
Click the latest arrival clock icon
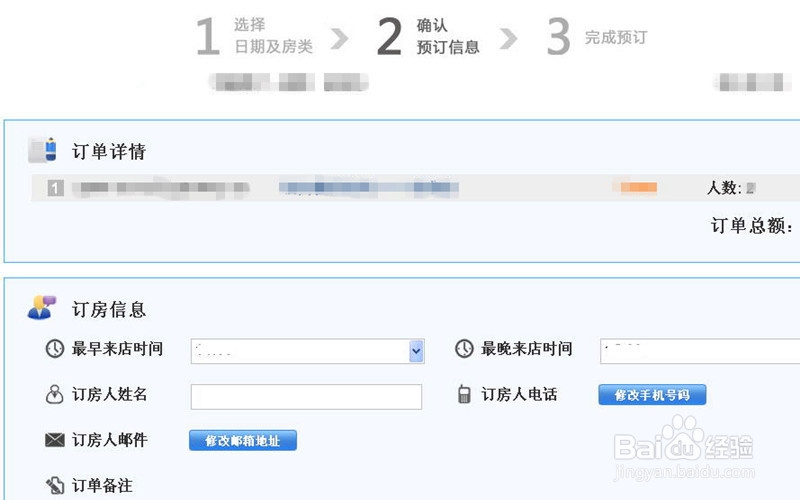click(x=464, y=349)
